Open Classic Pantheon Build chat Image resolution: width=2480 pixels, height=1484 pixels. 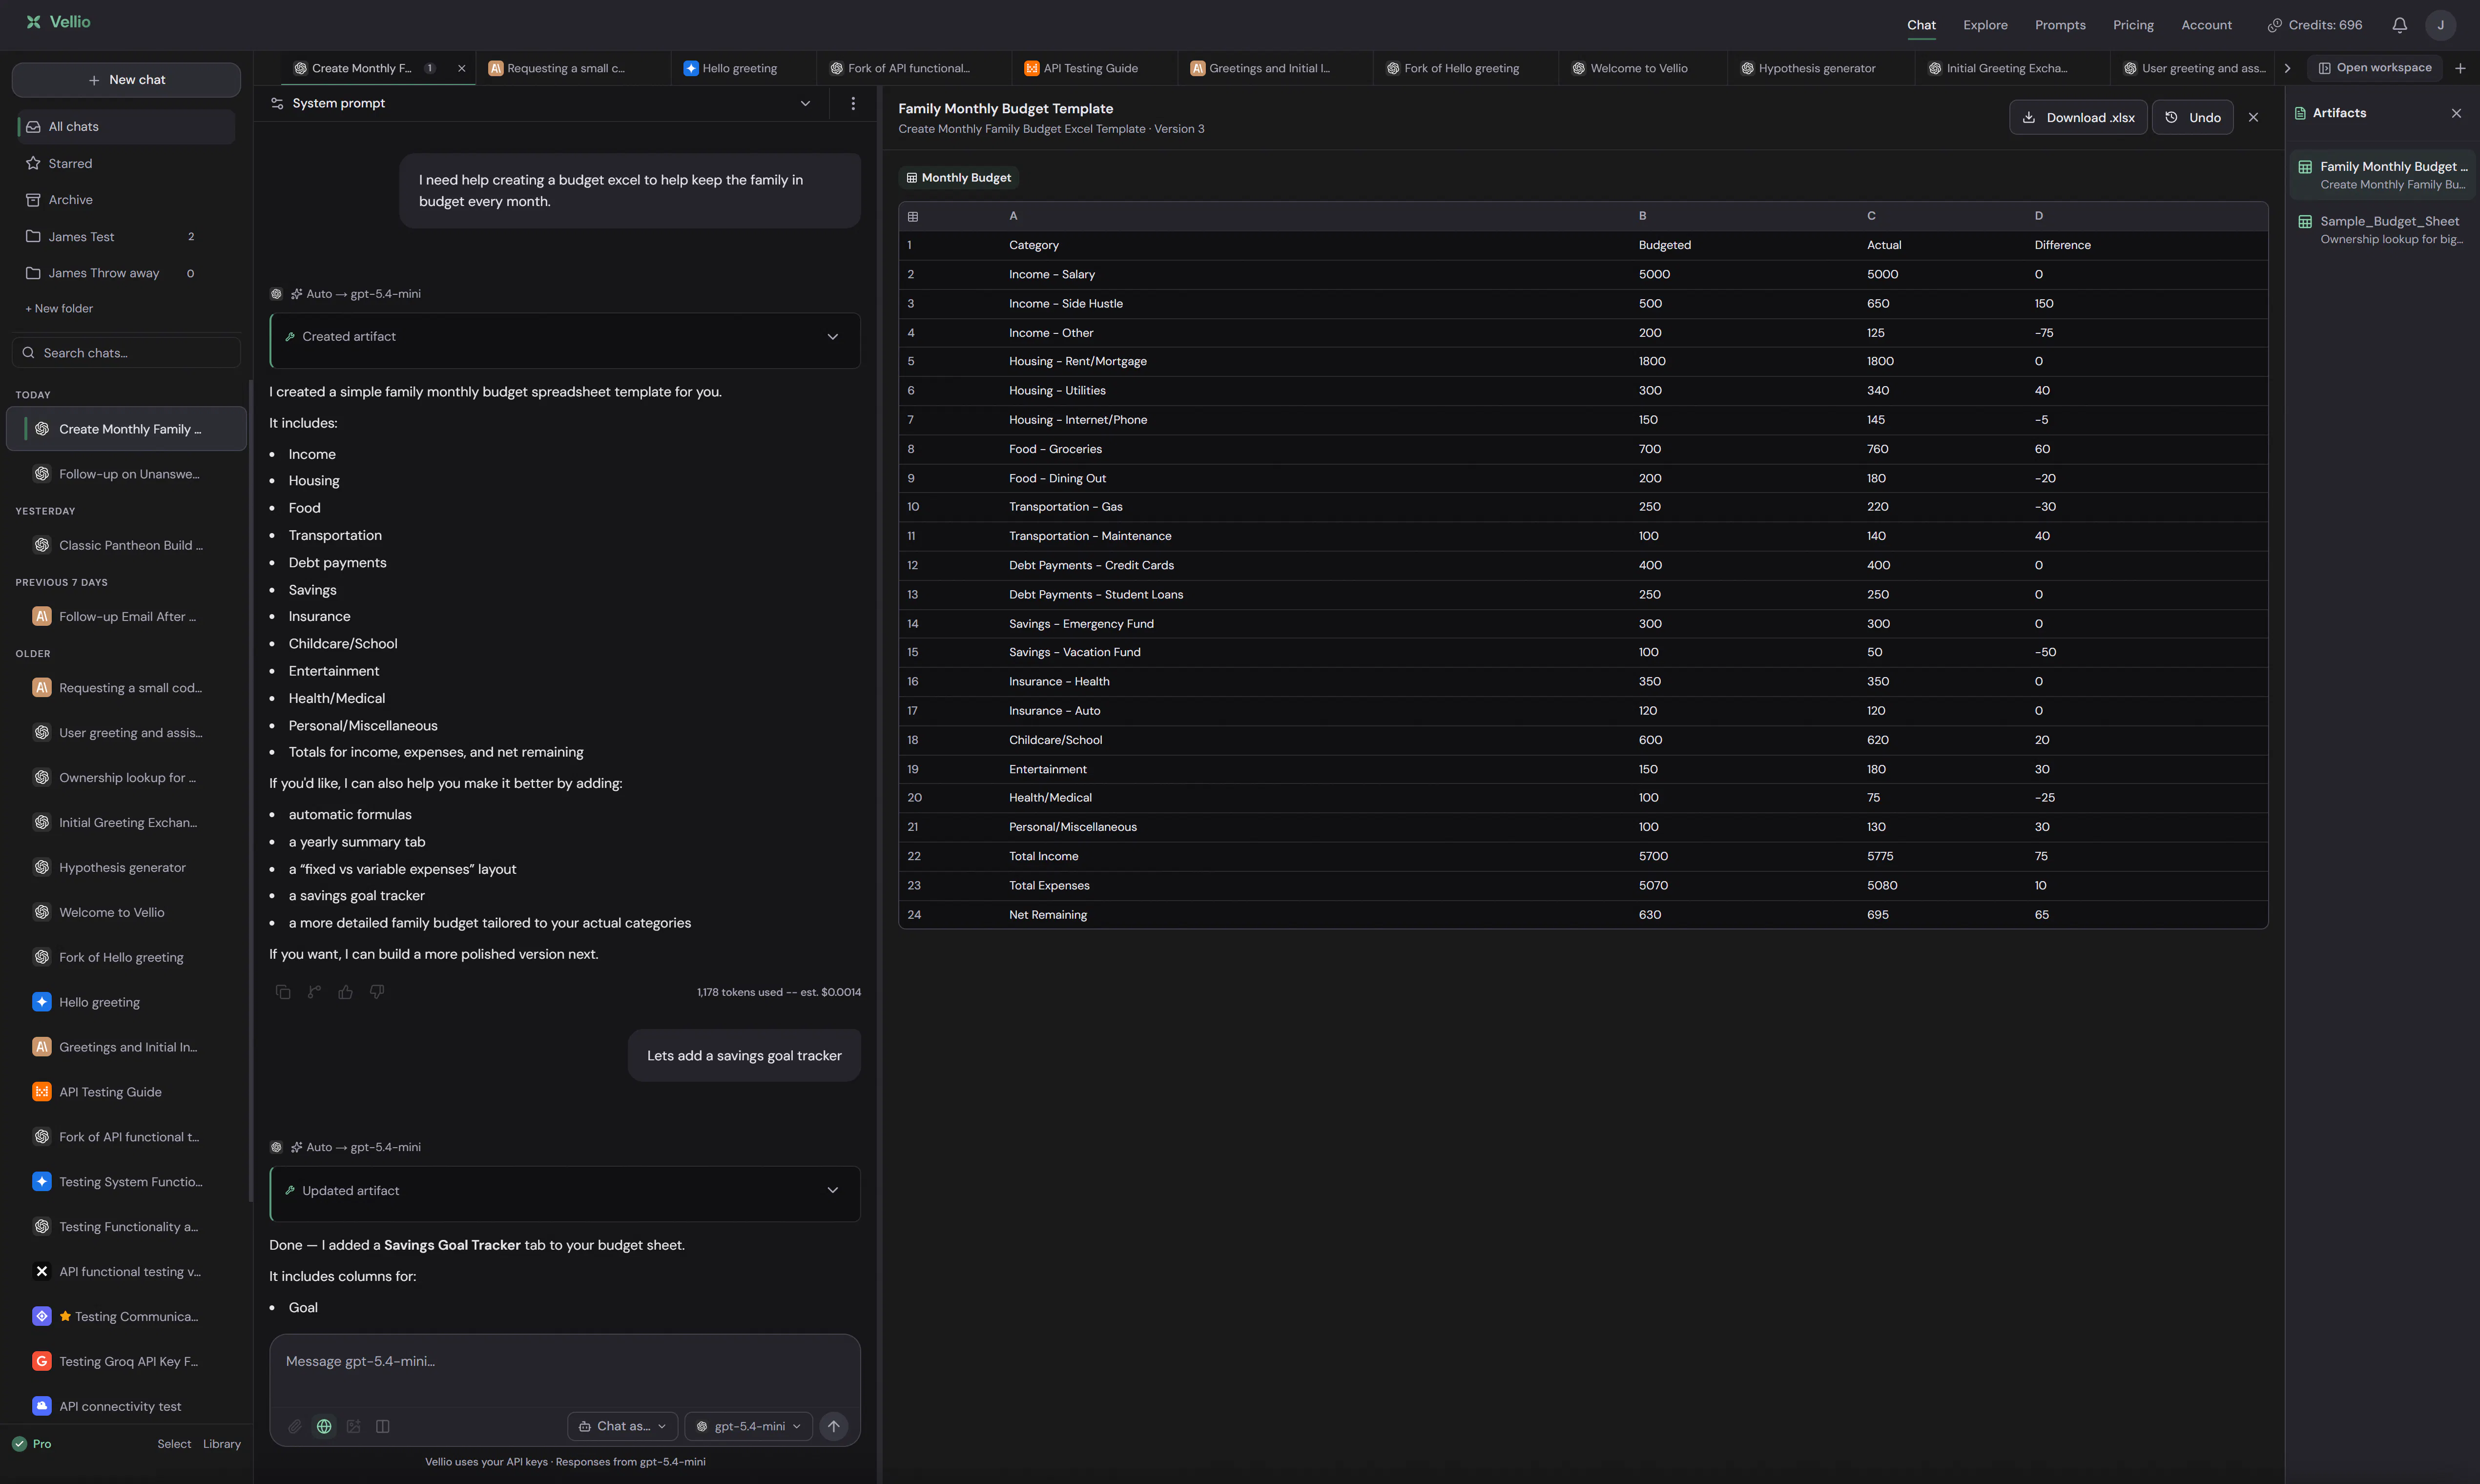pyautogui.click(x=126, y=545)
